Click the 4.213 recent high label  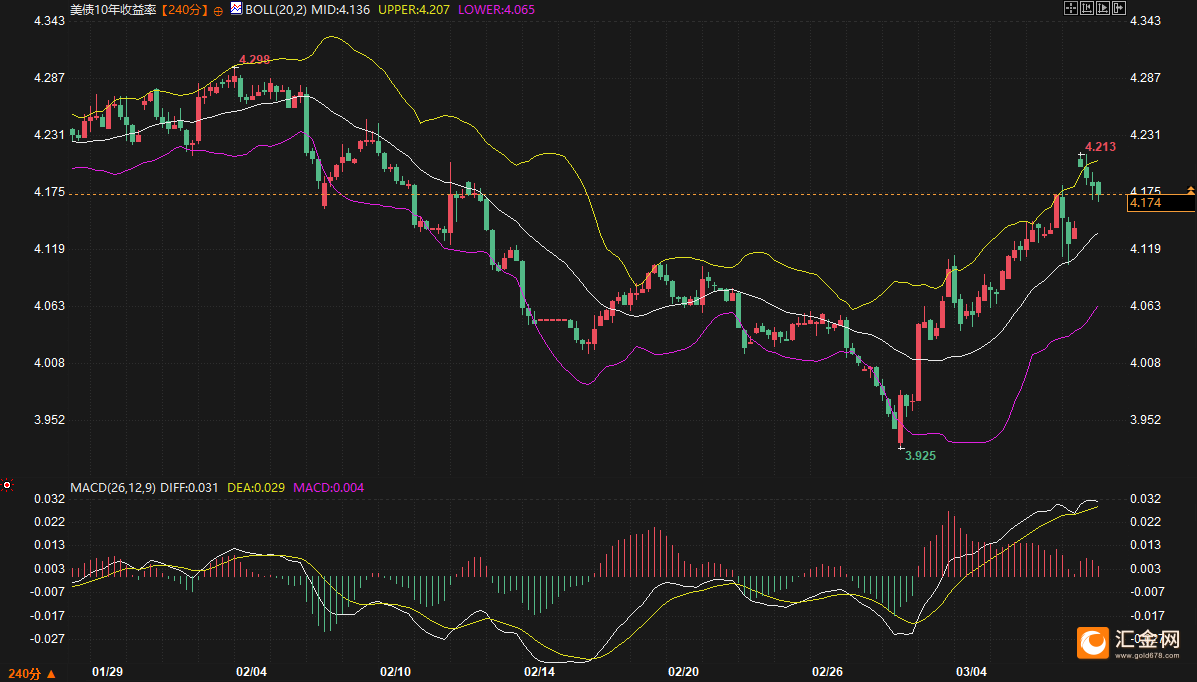1100,146
